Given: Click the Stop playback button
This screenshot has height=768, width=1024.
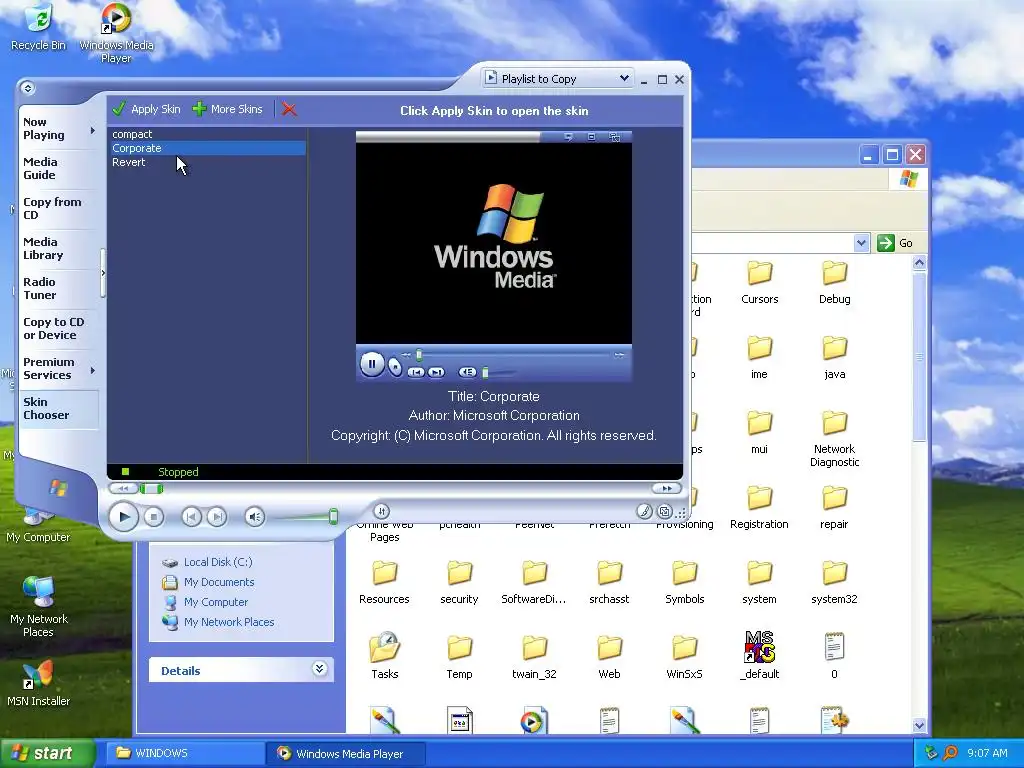Looking at the screenshot, I should coord(153,517).
